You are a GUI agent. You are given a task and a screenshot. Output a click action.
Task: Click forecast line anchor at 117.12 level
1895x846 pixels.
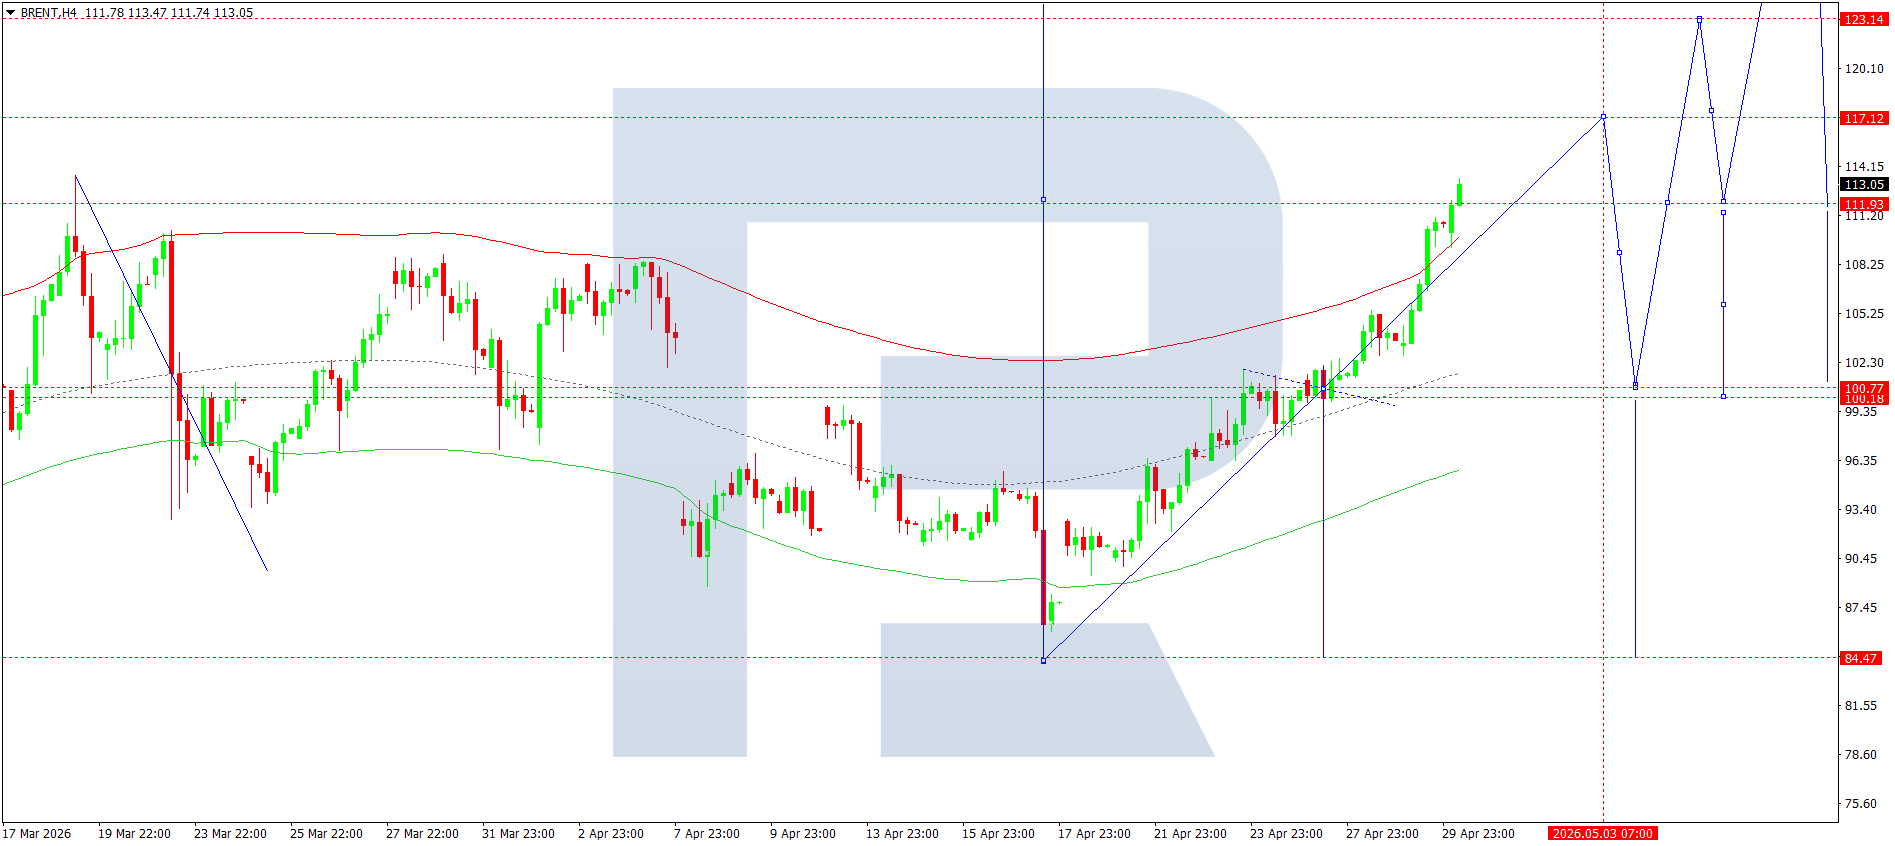[x=1603, y=117]
